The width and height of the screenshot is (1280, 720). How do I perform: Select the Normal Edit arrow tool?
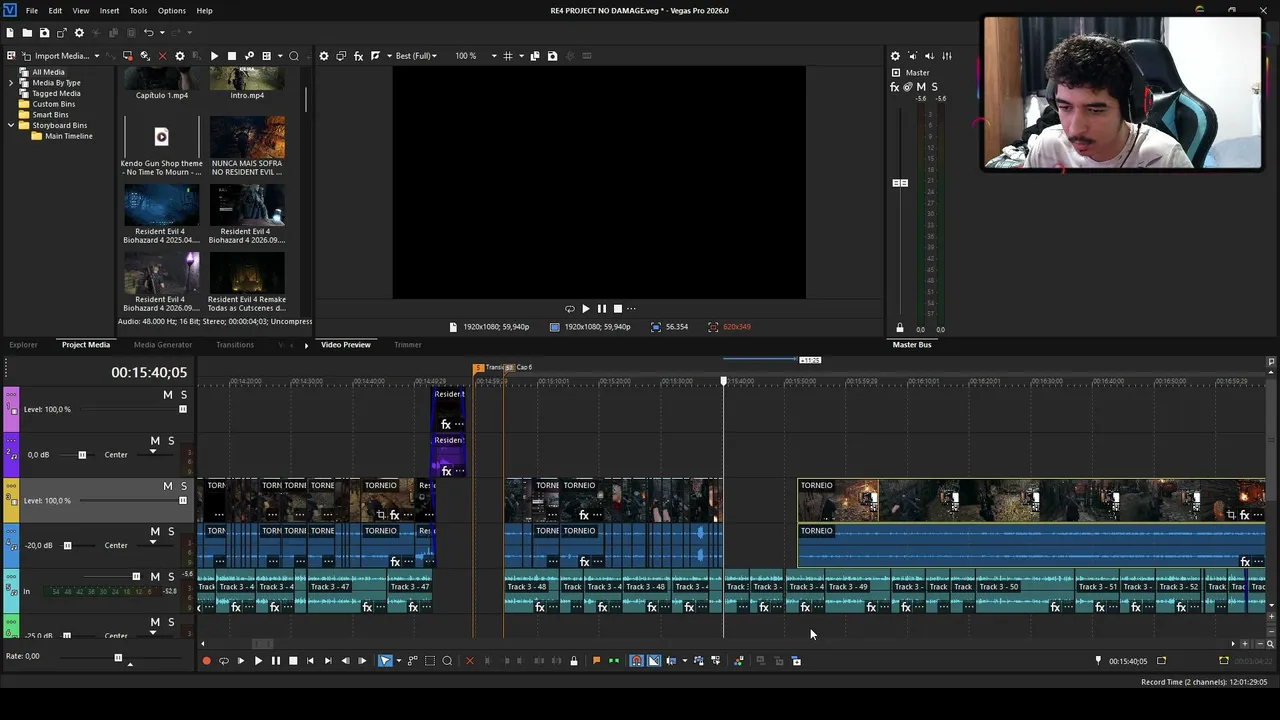(385, 661)
